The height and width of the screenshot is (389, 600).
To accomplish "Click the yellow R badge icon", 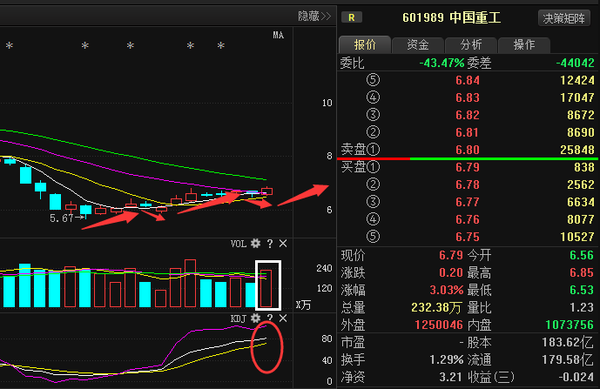I will (x=351, y=18).
